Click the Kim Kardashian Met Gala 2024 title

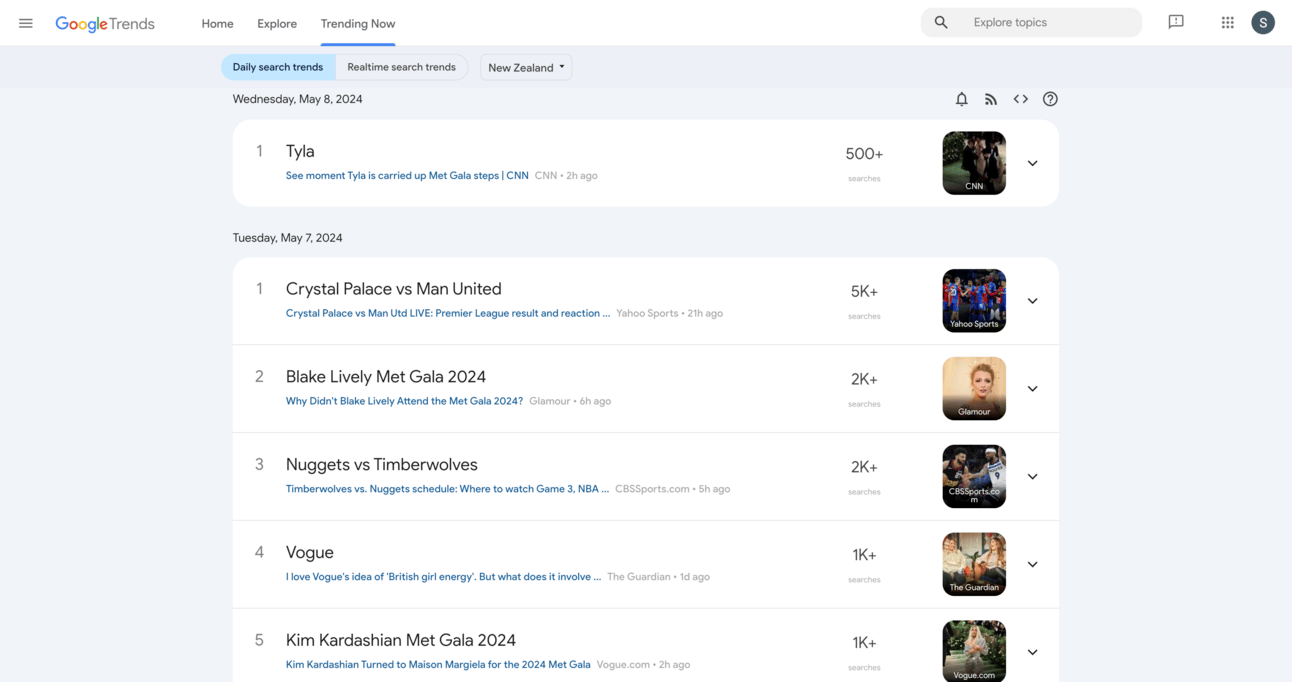pos(401,640)
